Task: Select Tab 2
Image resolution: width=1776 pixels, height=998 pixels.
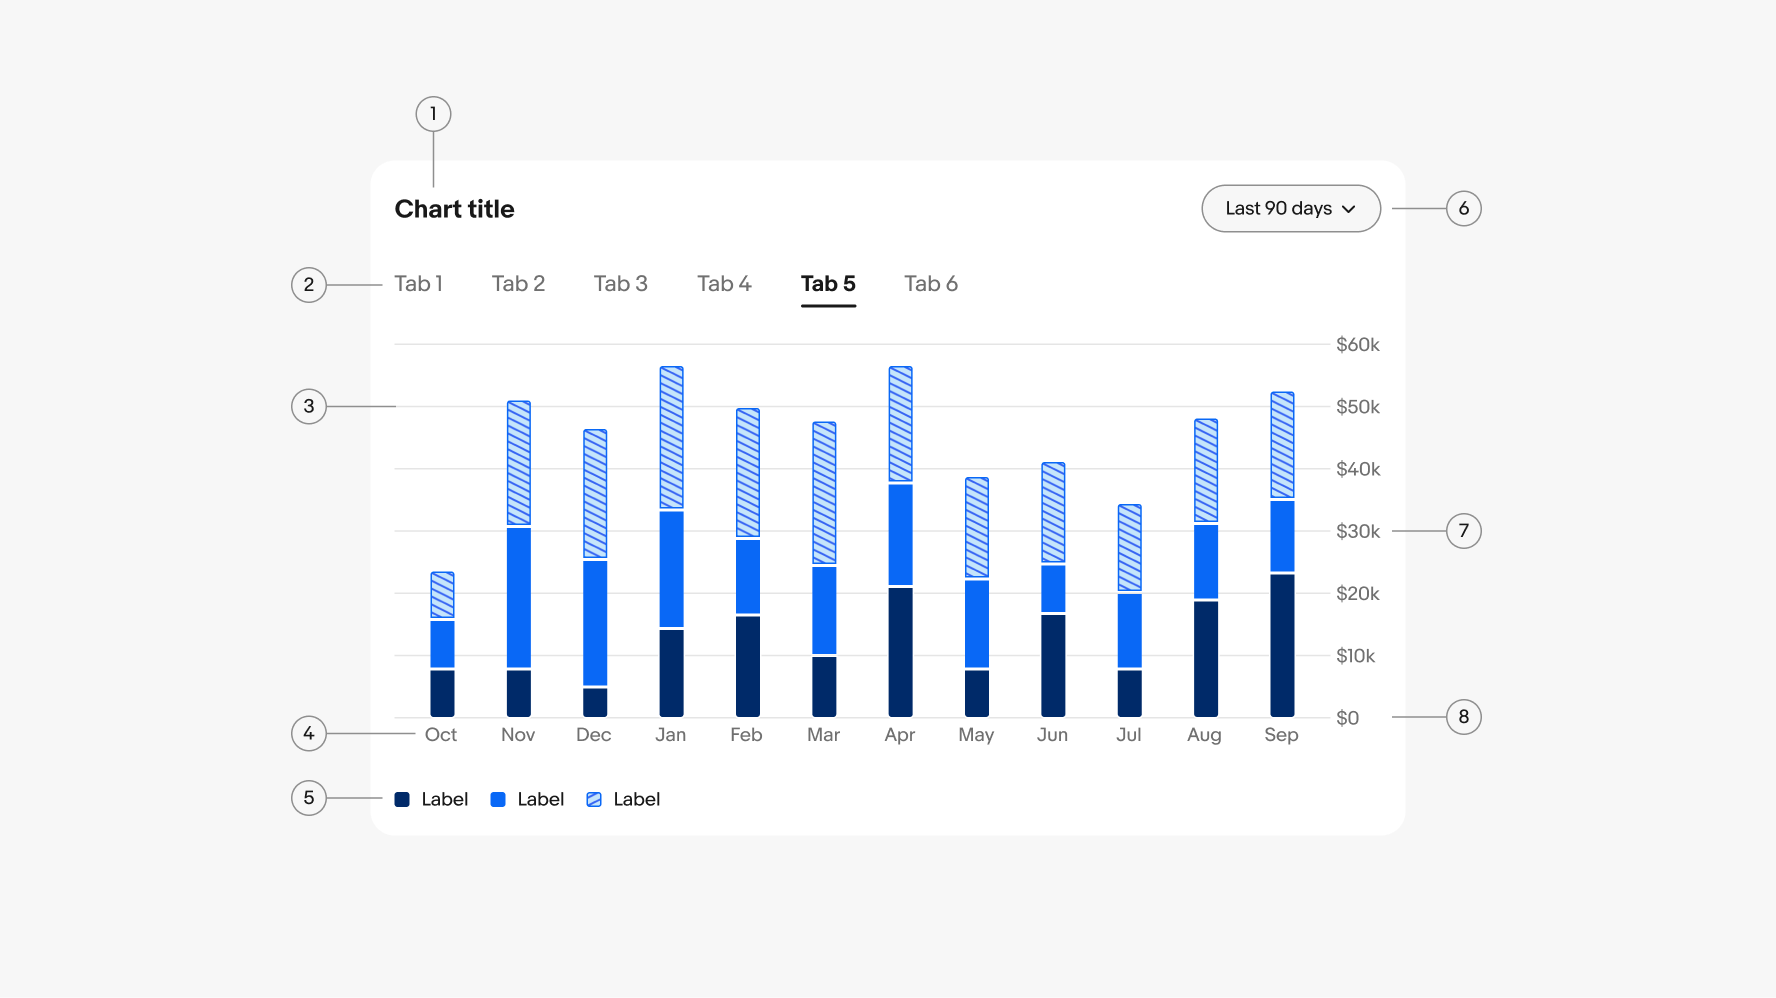Action: pyautogui.click(x=518, y=284)
